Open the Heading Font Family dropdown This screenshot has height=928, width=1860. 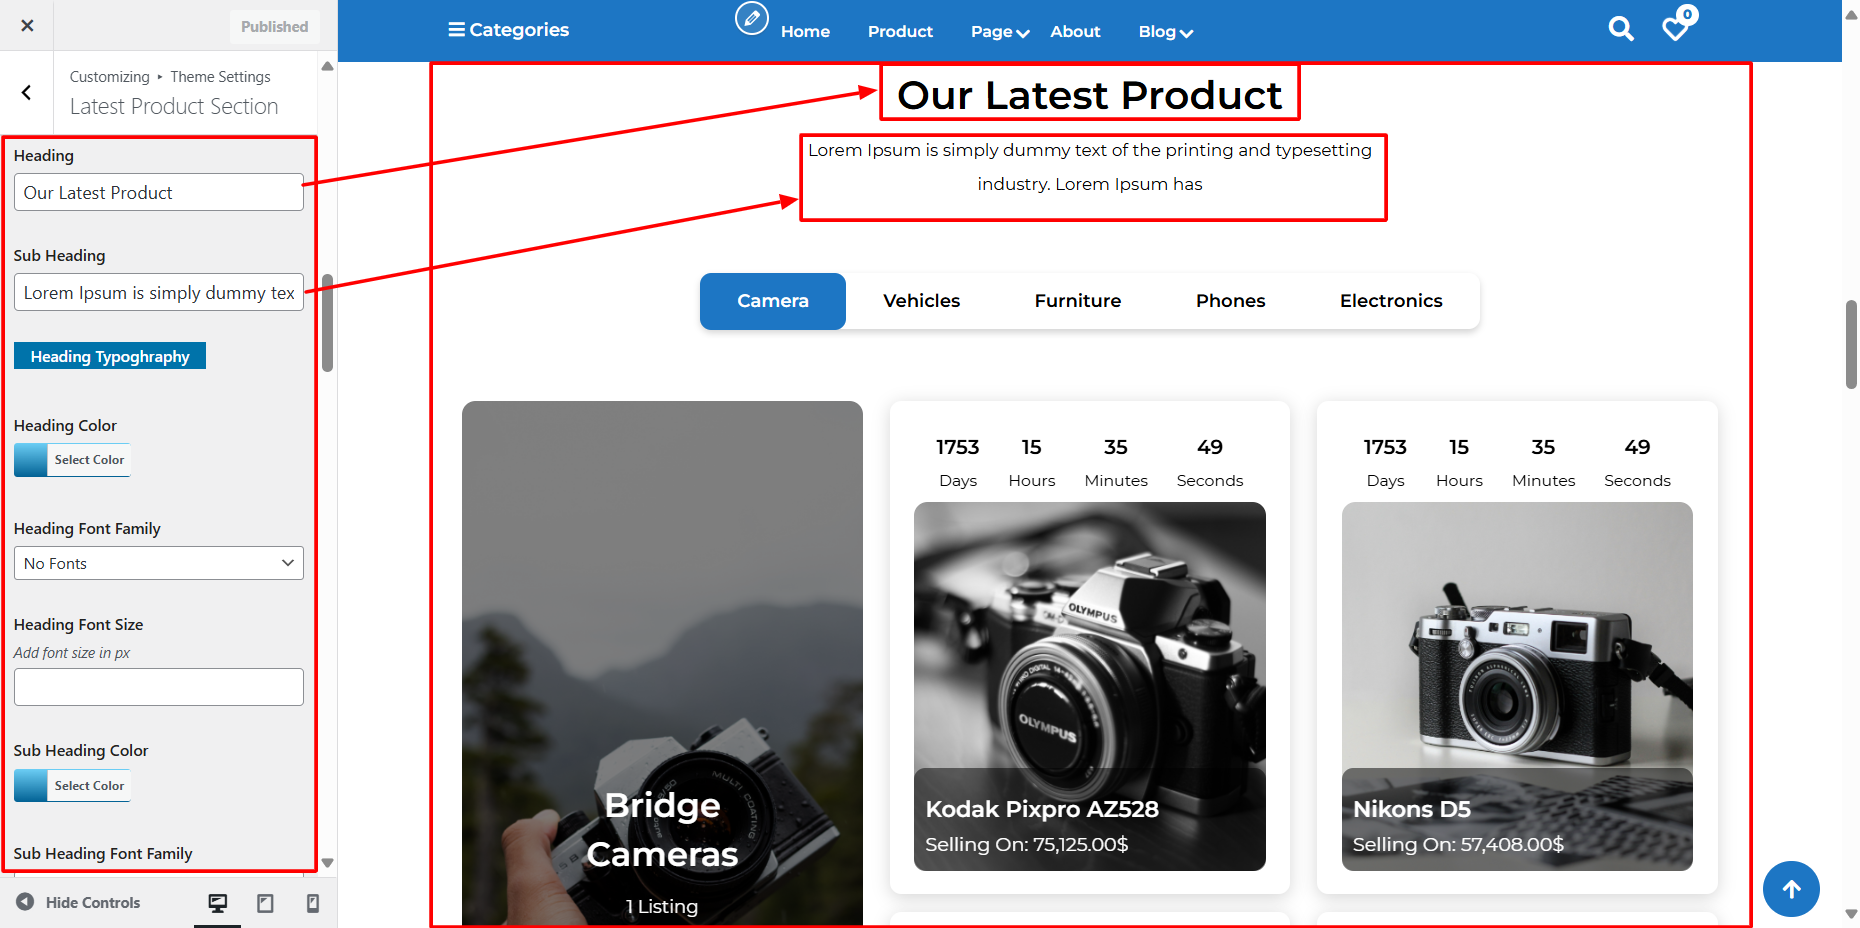point(159,563)
